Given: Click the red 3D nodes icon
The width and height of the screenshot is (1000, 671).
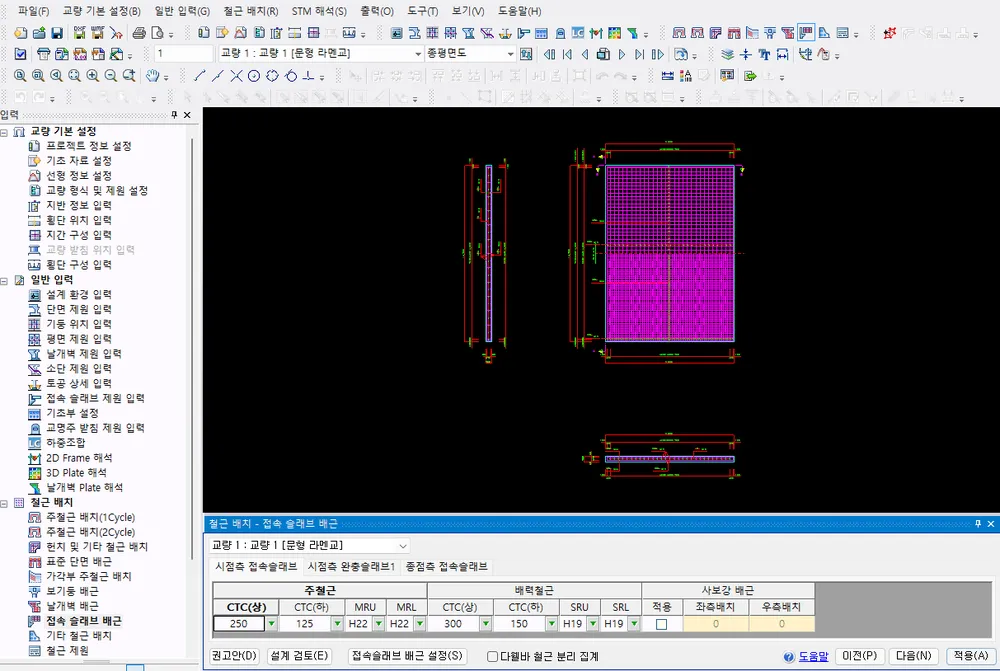Looking at the screenshot, I should 890,33.
